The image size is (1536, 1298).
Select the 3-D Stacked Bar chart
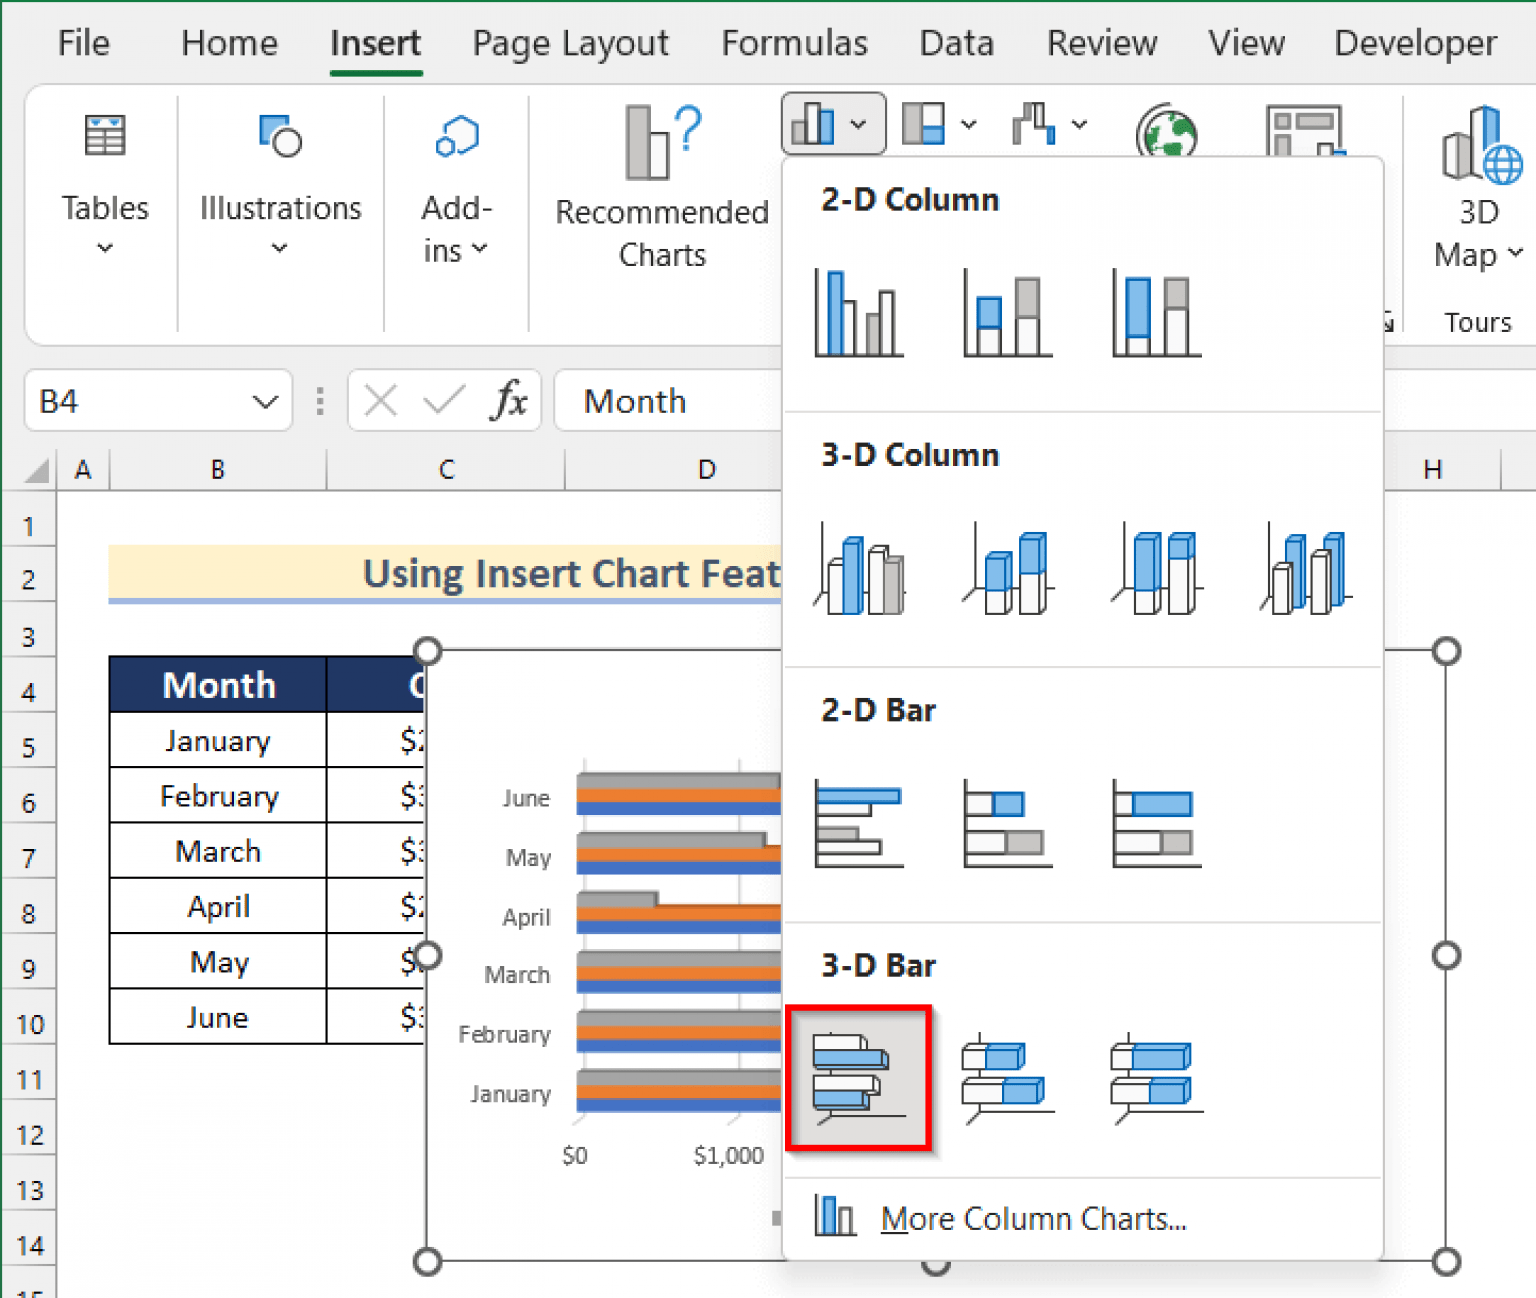pos(1006,1078)
